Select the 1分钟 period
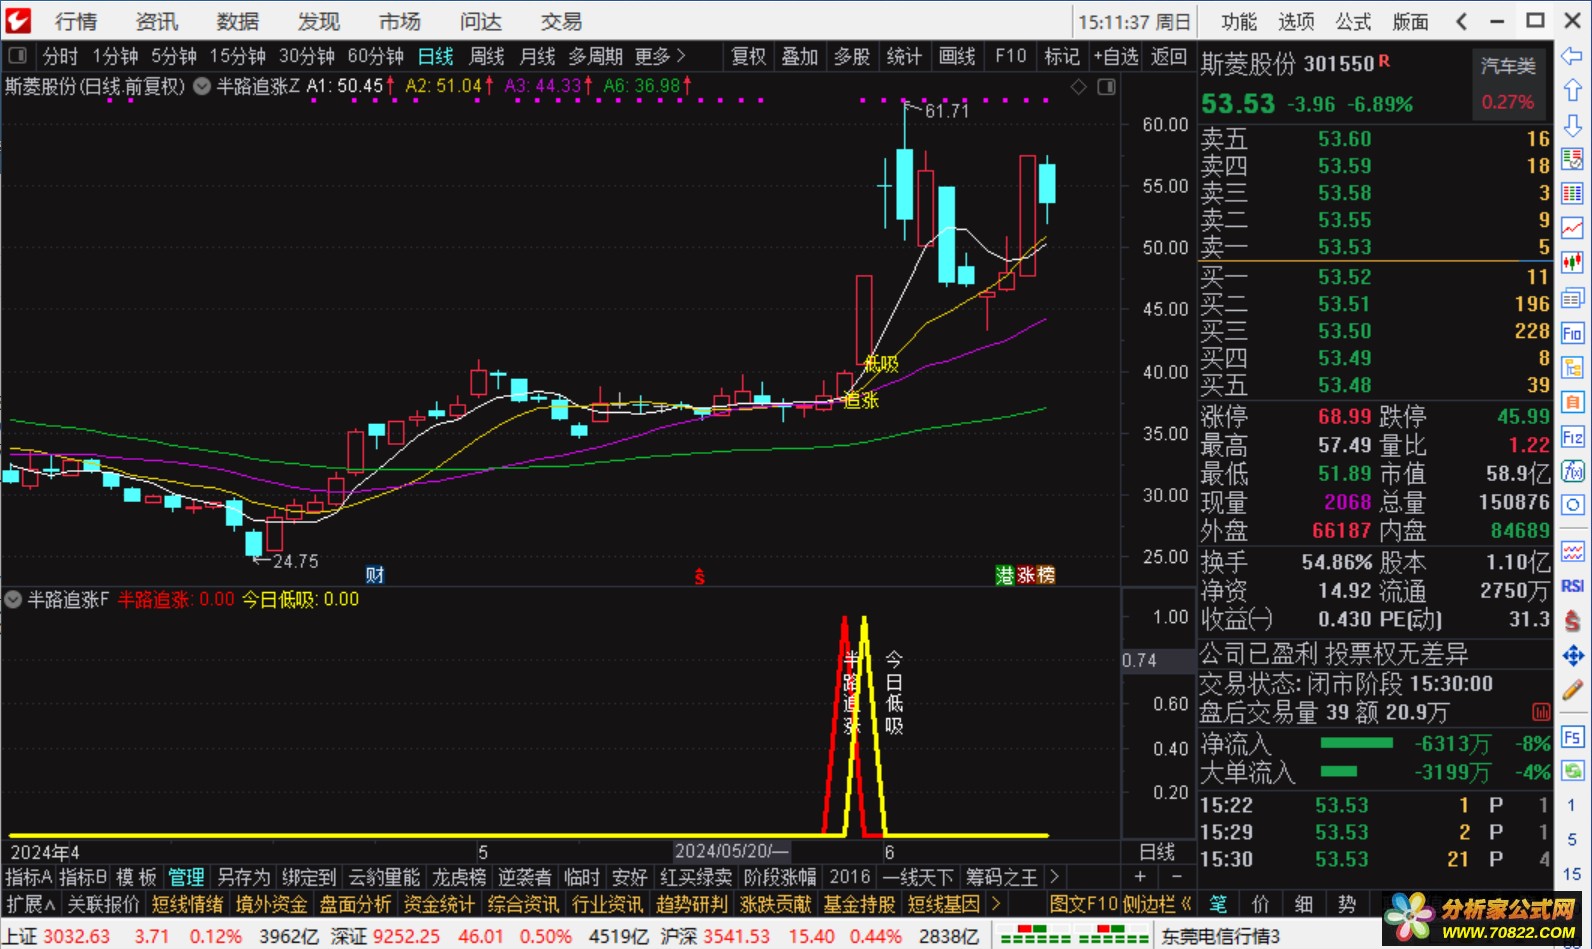This screenshot has width=1592, height=949. (x=116, y=56)
